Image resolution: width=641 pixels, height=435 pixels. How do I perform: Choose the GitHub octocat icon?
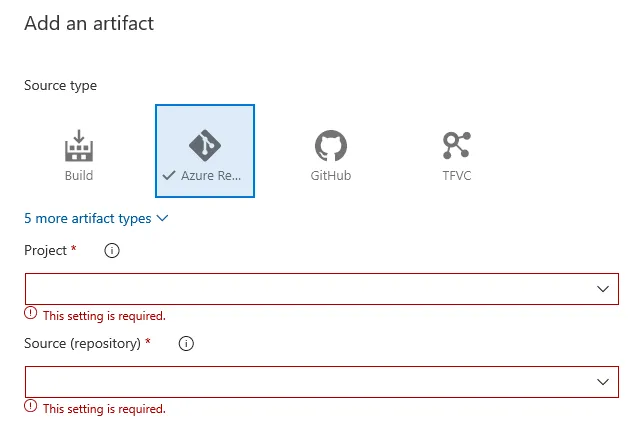tap(330, 146)
